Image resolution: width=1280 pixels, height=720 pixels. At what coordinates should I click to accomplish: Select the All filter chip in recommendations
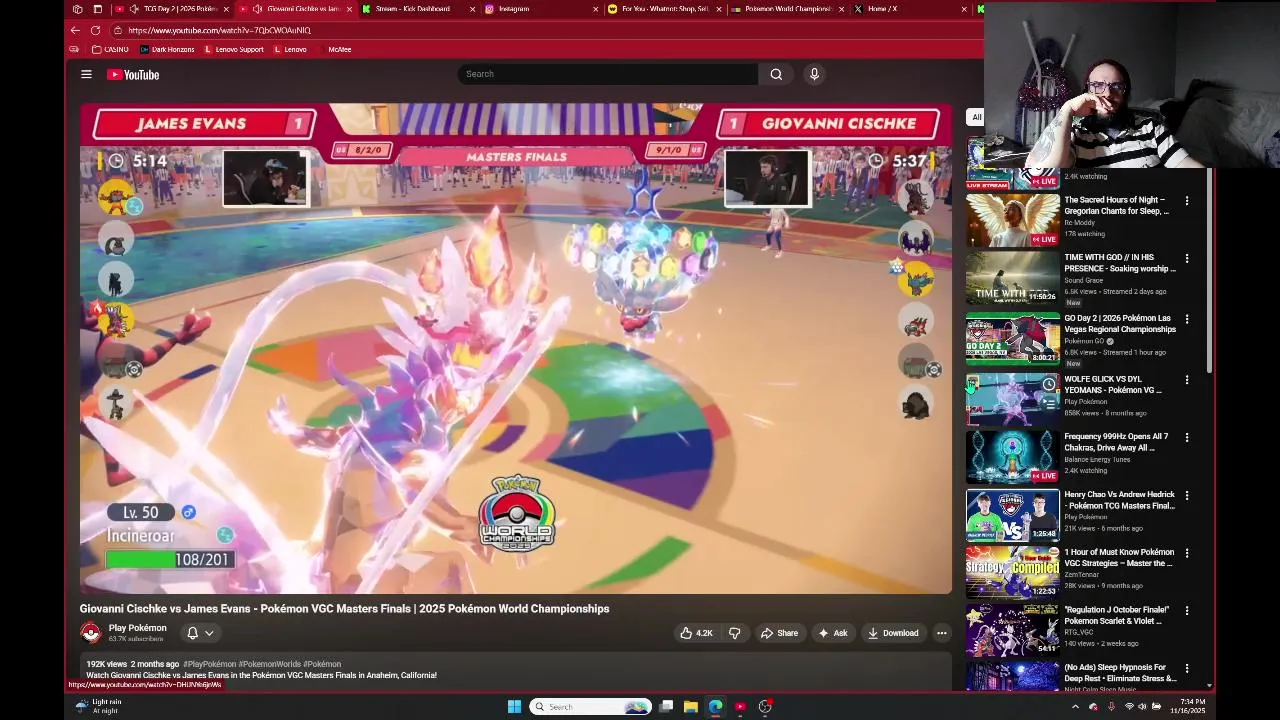[976, 117]
